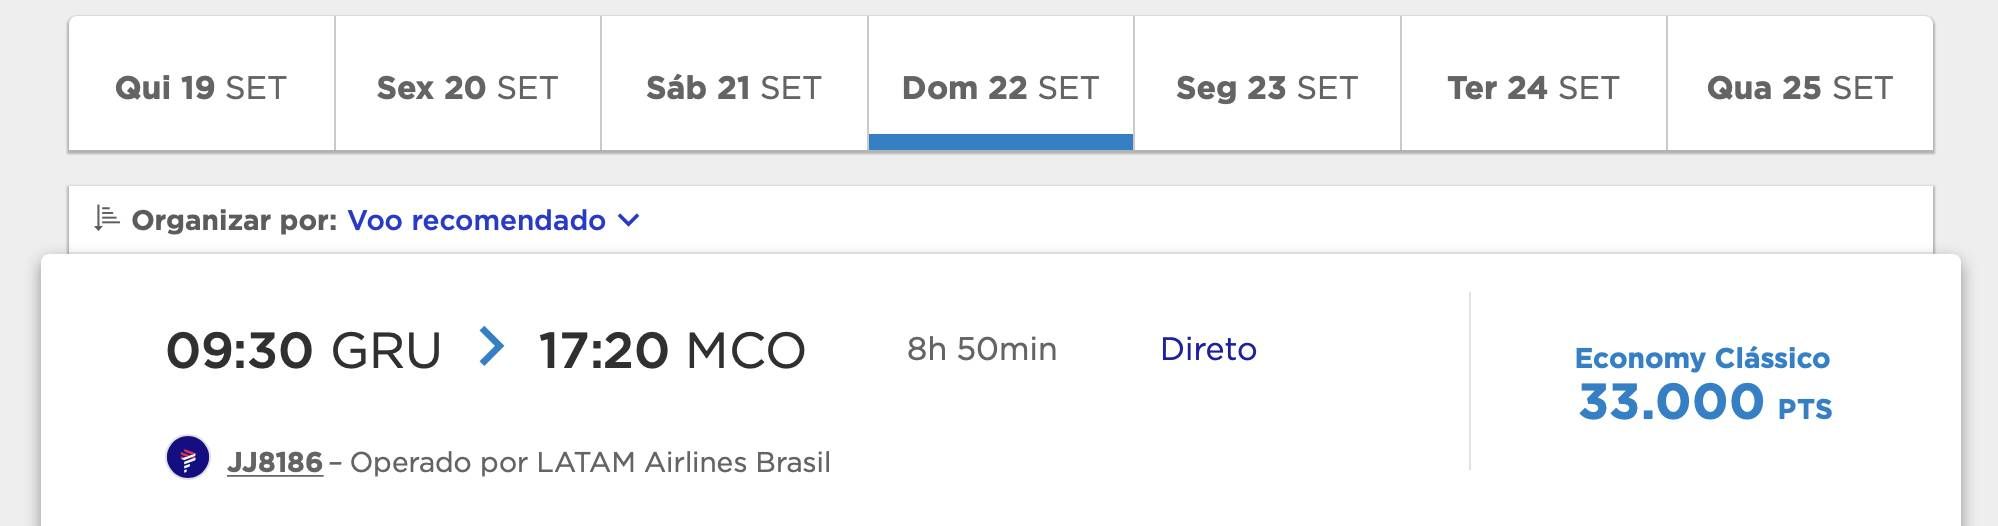Click the LATAM airline logo icon
Viewport: 1998px width, 526px height.
point(188,459)
